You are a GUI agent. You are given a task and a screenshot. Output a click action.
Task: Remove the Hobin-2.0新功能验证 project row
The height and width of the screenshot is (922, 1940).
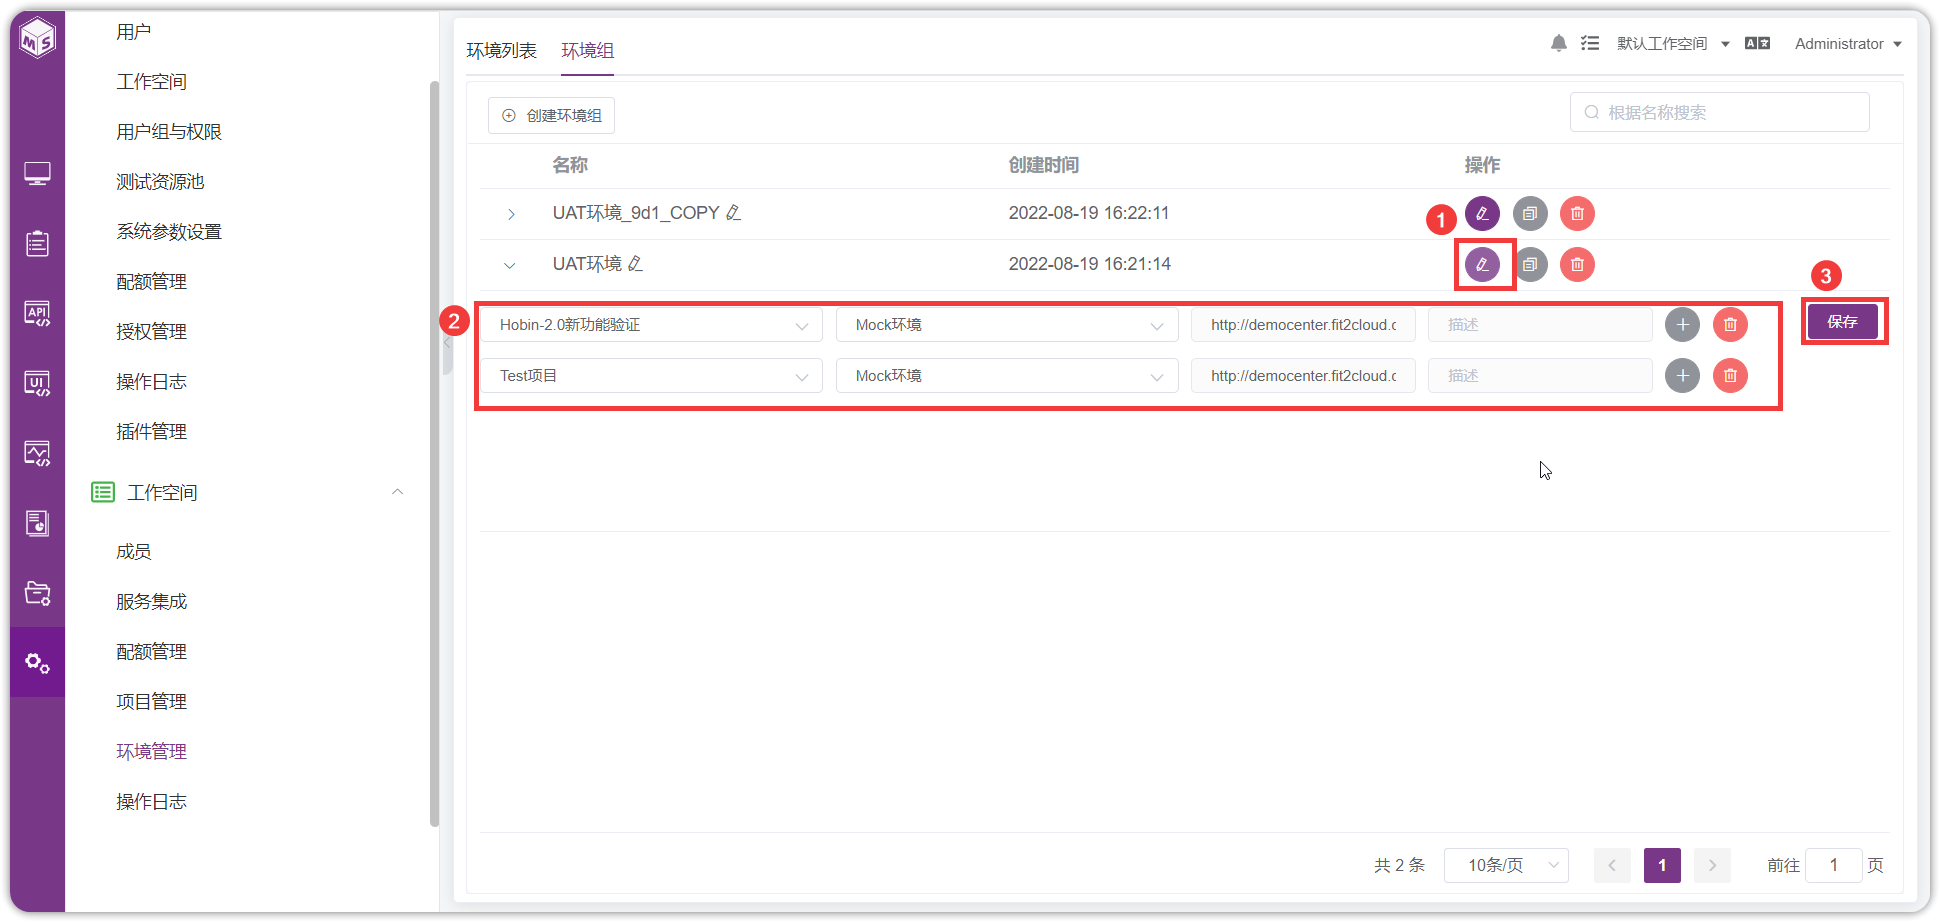[1730, 324]
